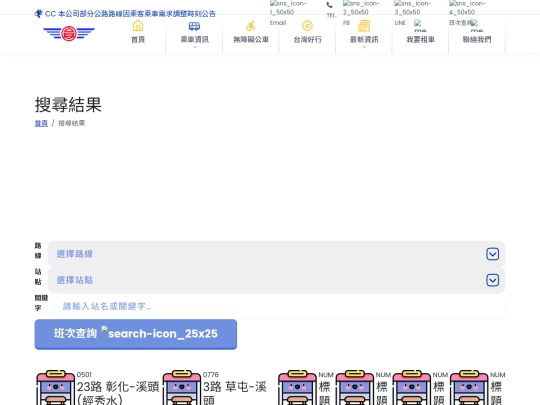Focus the station keyword input field
The height and width of the screenshot is (405, 540).
coord(280,306)
